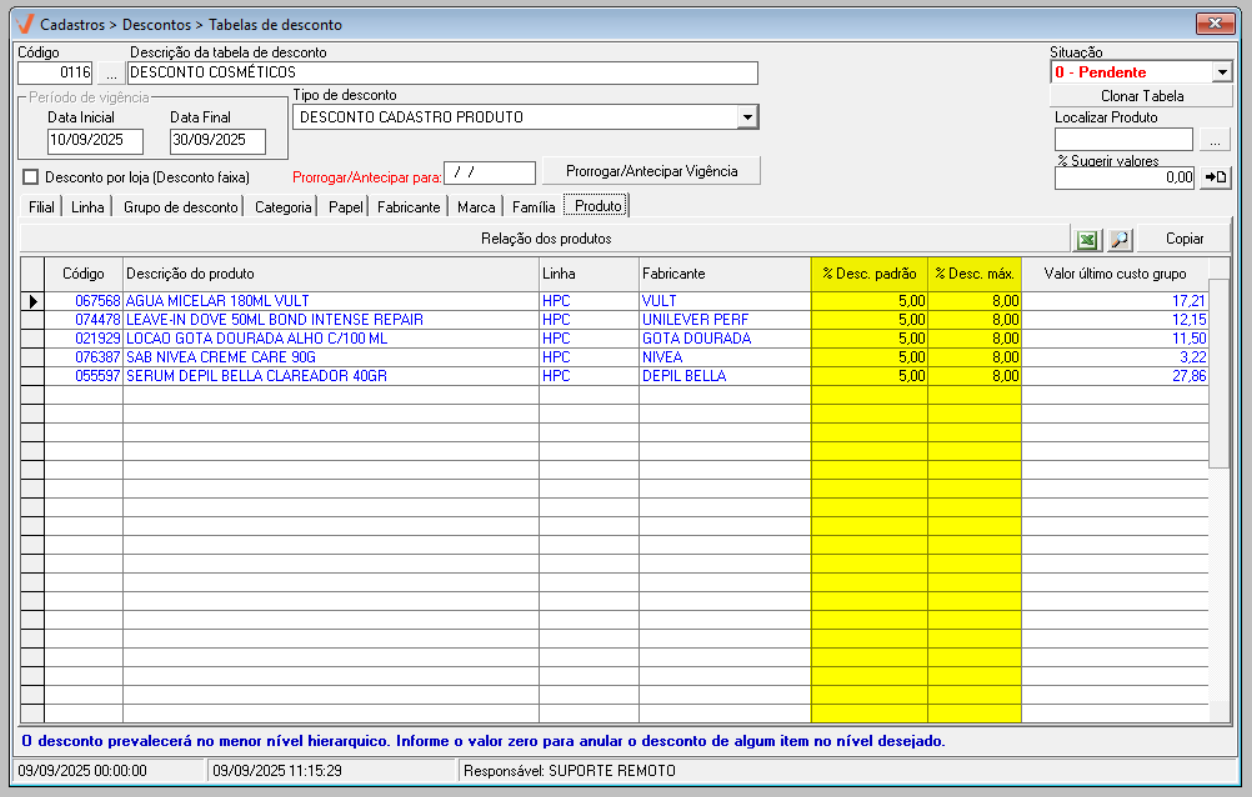The height and width of the screenshot is (797, 1252).
Task: Click the Clonar Tabela button
Action: tap(1141, 96)
